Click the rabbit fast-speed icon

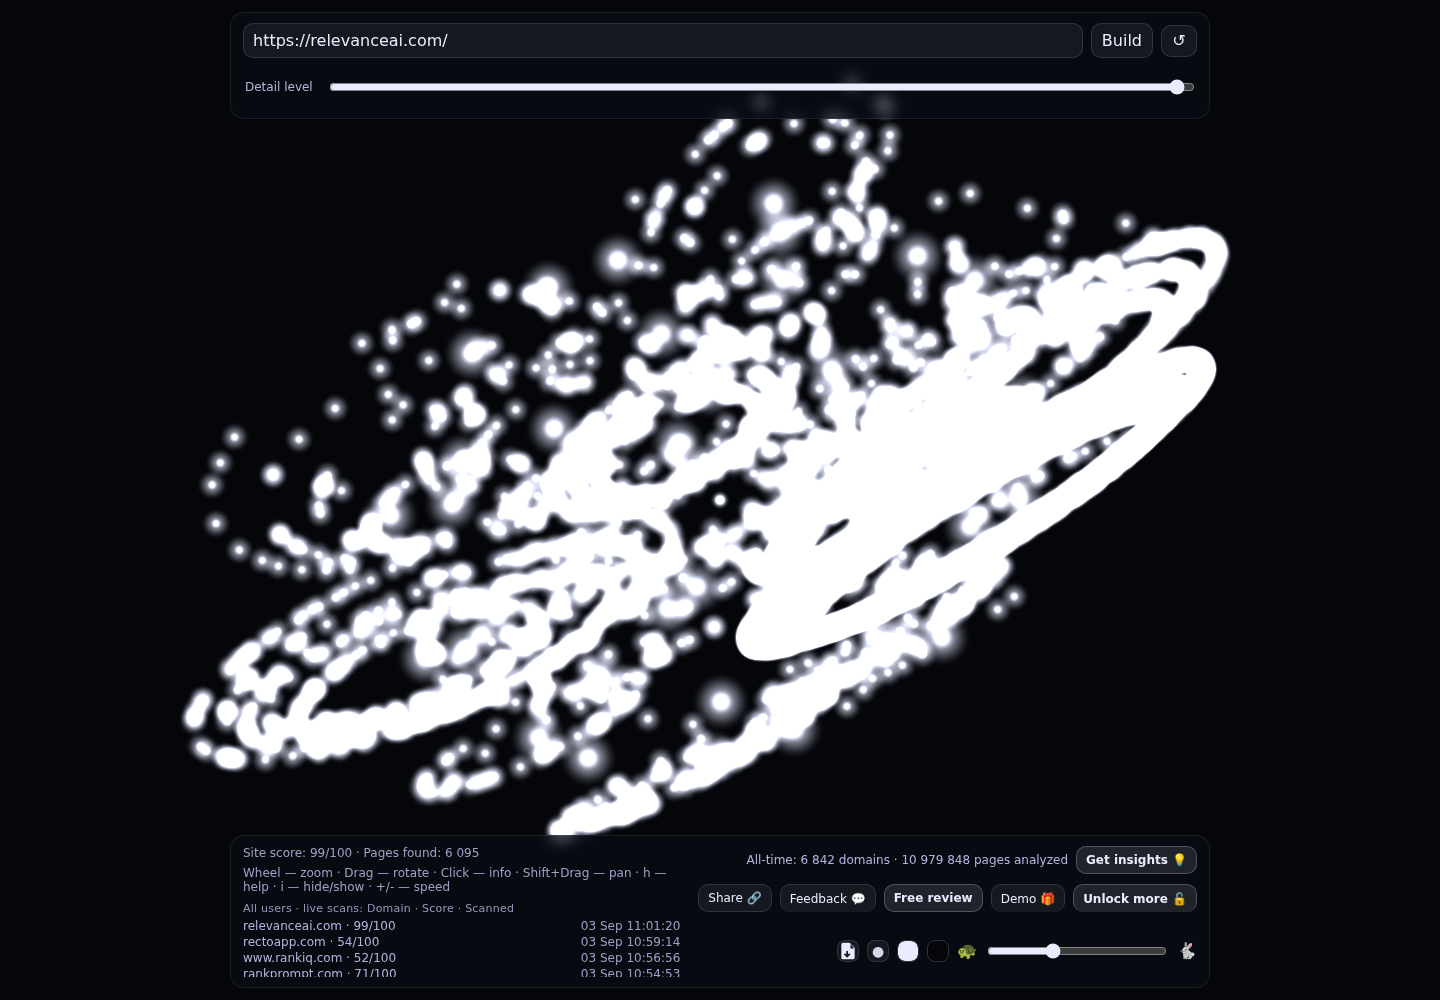[x=1187, y=951]
